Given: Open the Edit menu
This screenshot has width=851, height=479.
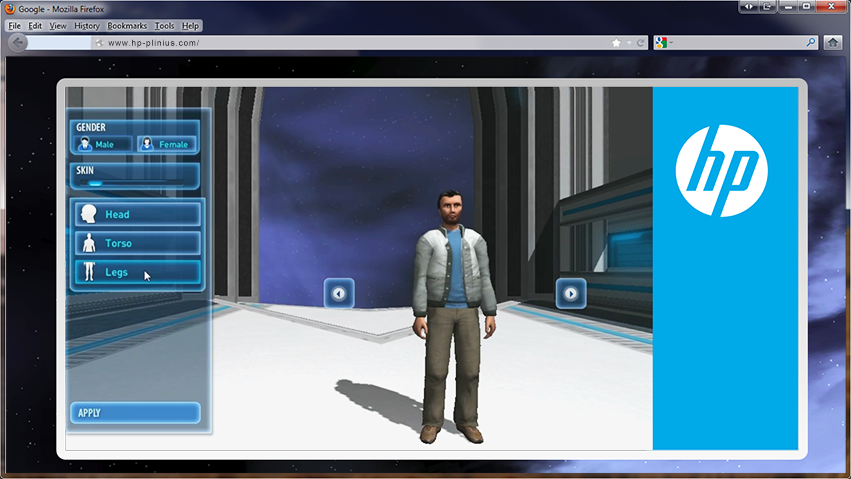Looking at the screenshot, I should (x=35, y=26).
